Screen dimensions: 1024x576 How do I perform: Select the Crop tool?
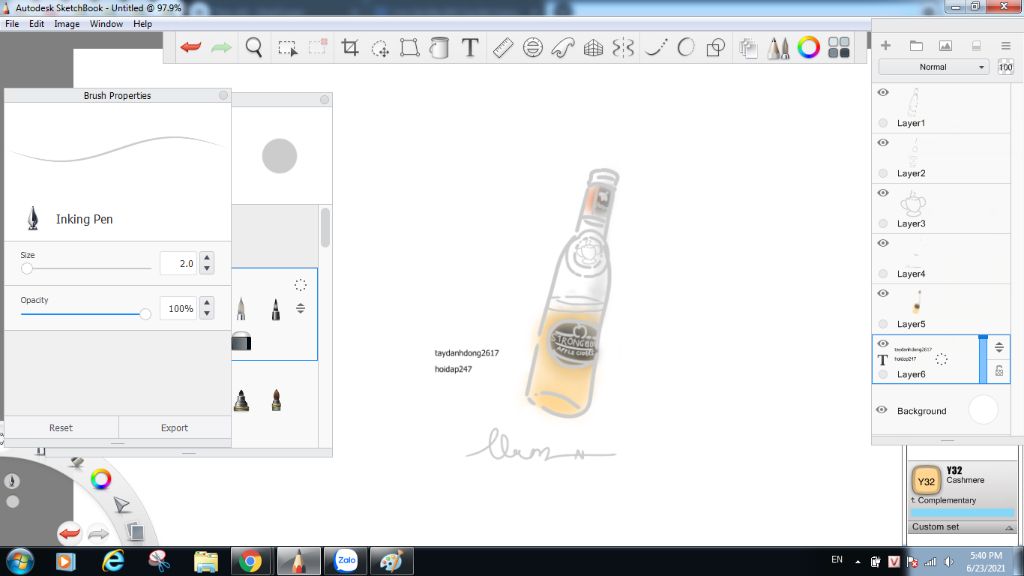coord(350,47)
